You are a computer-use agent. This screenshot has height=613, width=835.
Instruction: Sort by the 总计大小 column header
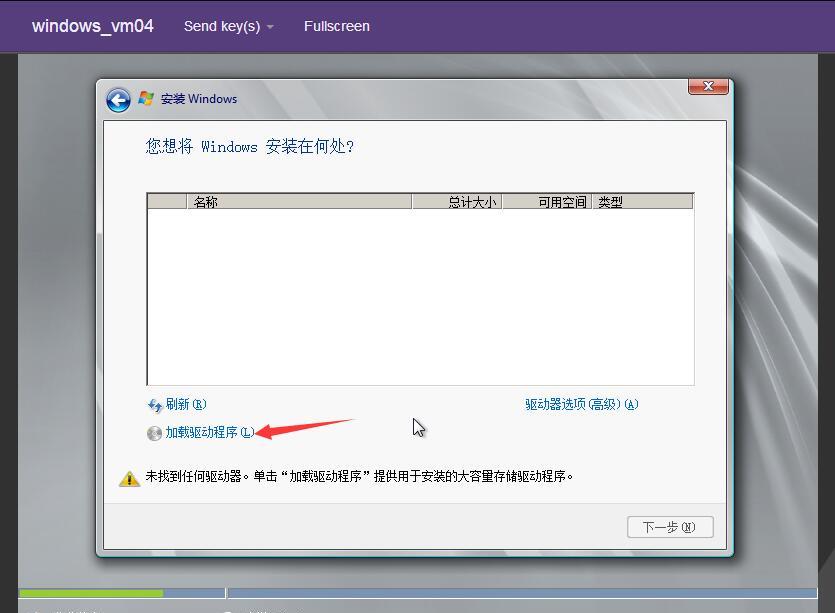[457, 202]
